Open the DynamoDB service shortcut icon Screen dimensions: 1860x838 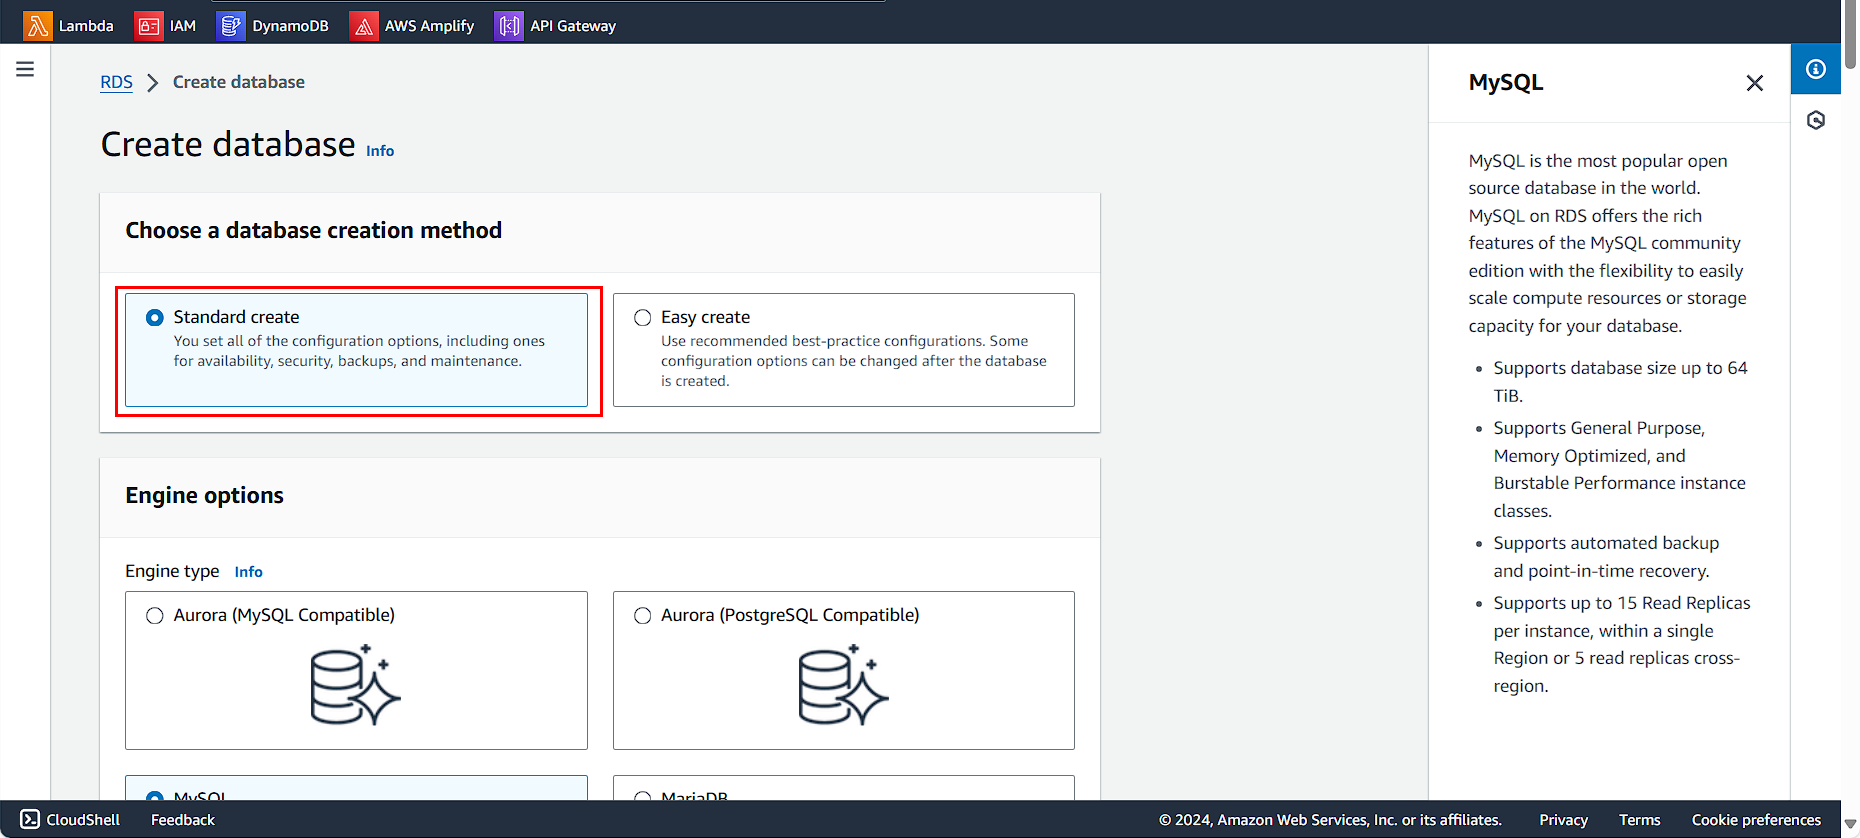point(231,26)
